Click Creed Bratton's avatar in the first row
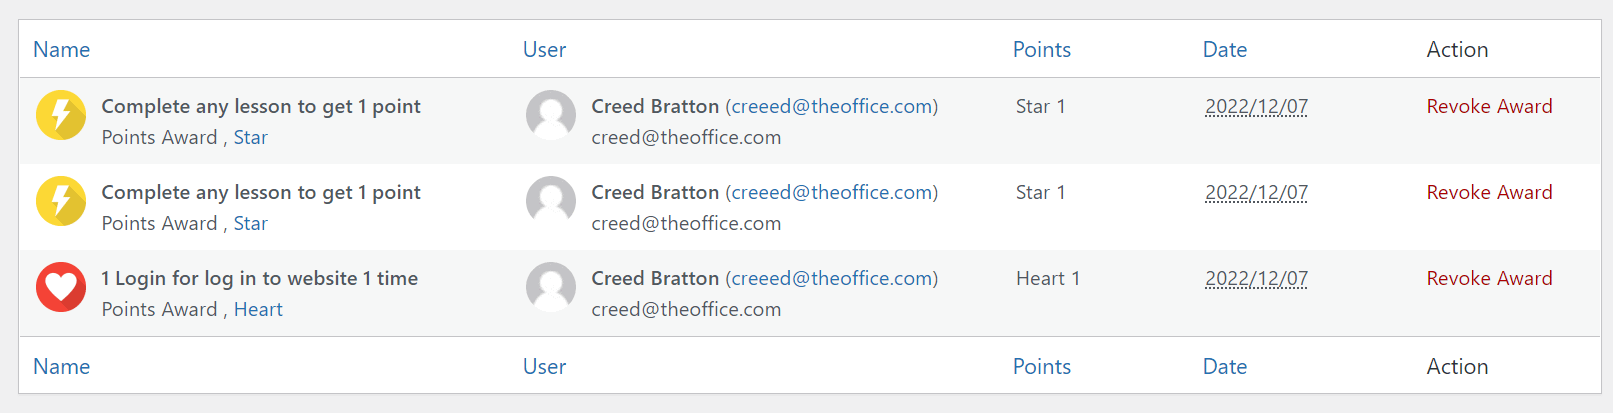Viewport: 1613px width, 413px height. coord(551,115)
